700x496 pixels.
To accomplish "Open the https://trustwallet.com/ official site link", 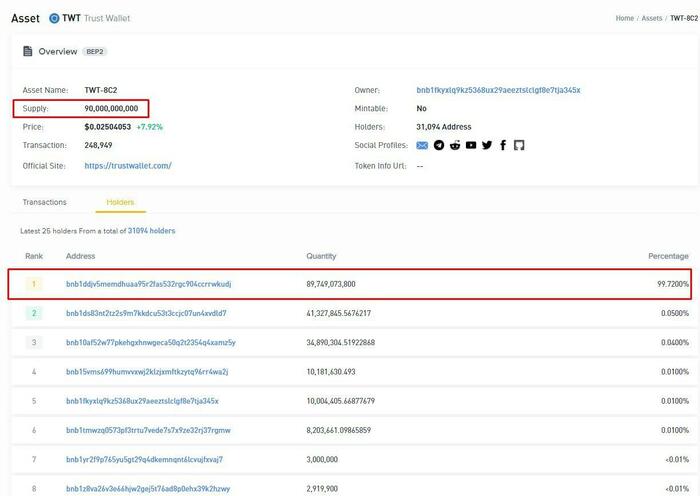I will (128, 166).
